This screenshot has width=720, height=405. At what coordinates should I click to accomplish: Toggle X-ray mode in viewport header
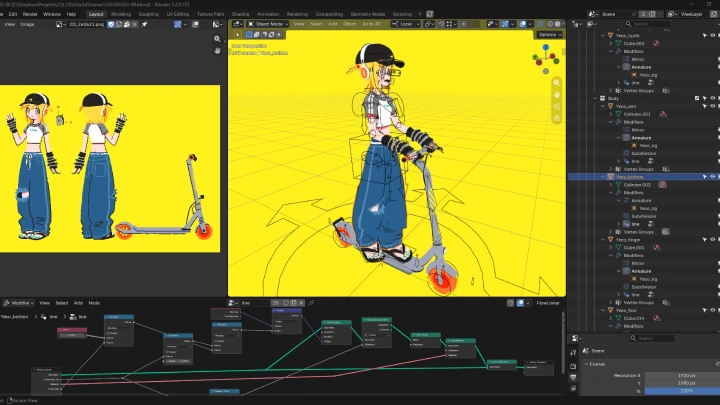click(x=541, y=24)
